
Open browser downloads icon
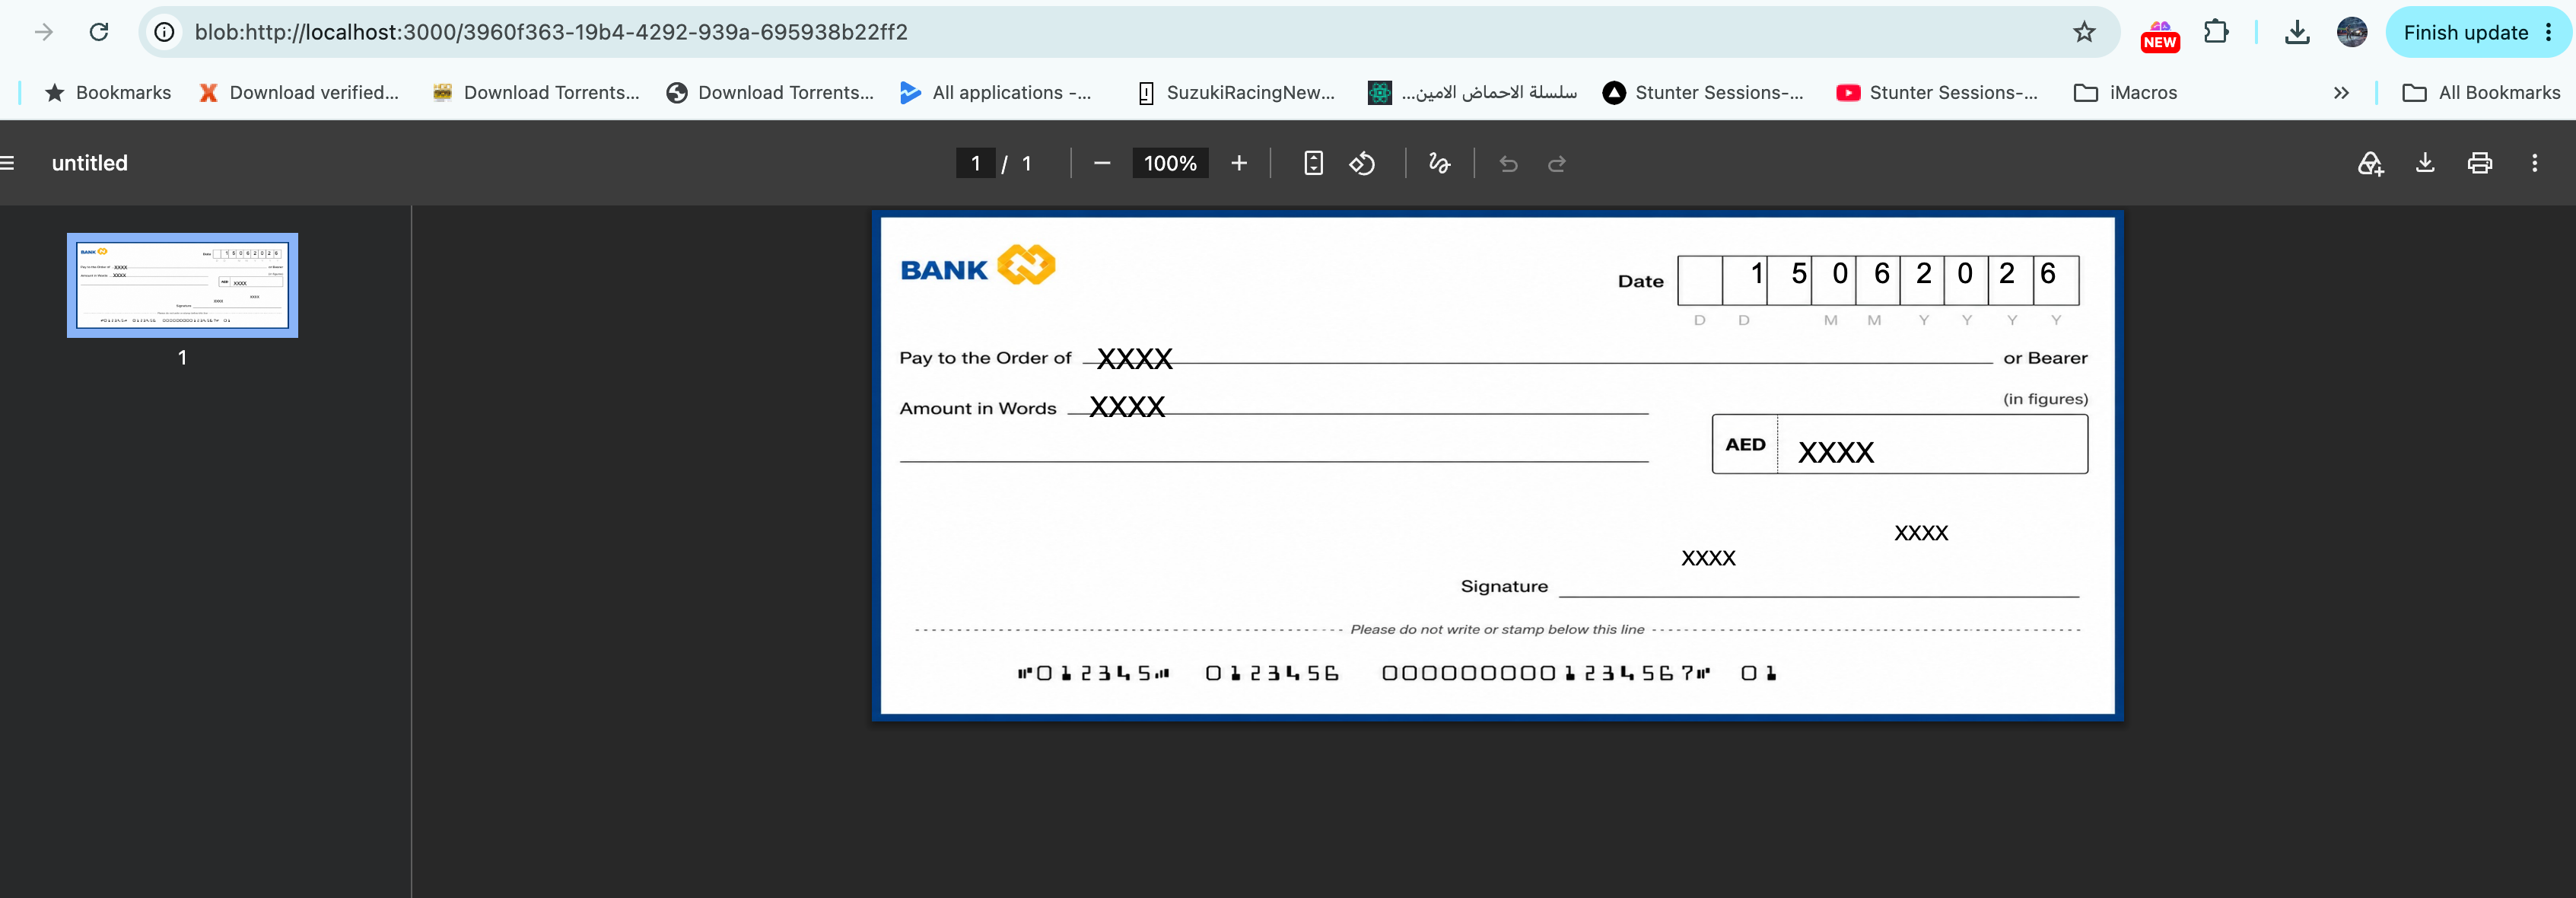coord(2297,32)
